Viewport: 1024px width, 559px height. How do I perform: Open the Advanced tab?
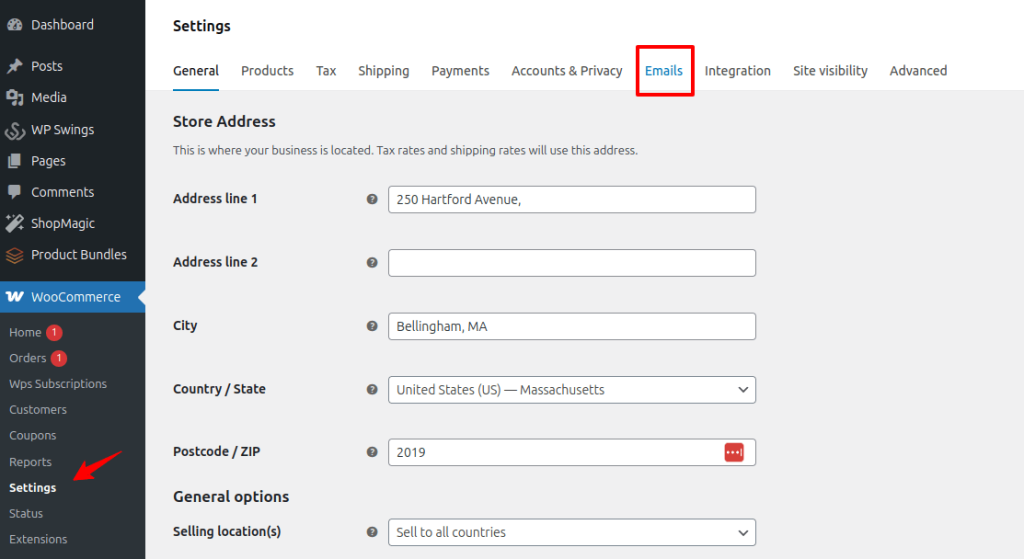point(918,71)
